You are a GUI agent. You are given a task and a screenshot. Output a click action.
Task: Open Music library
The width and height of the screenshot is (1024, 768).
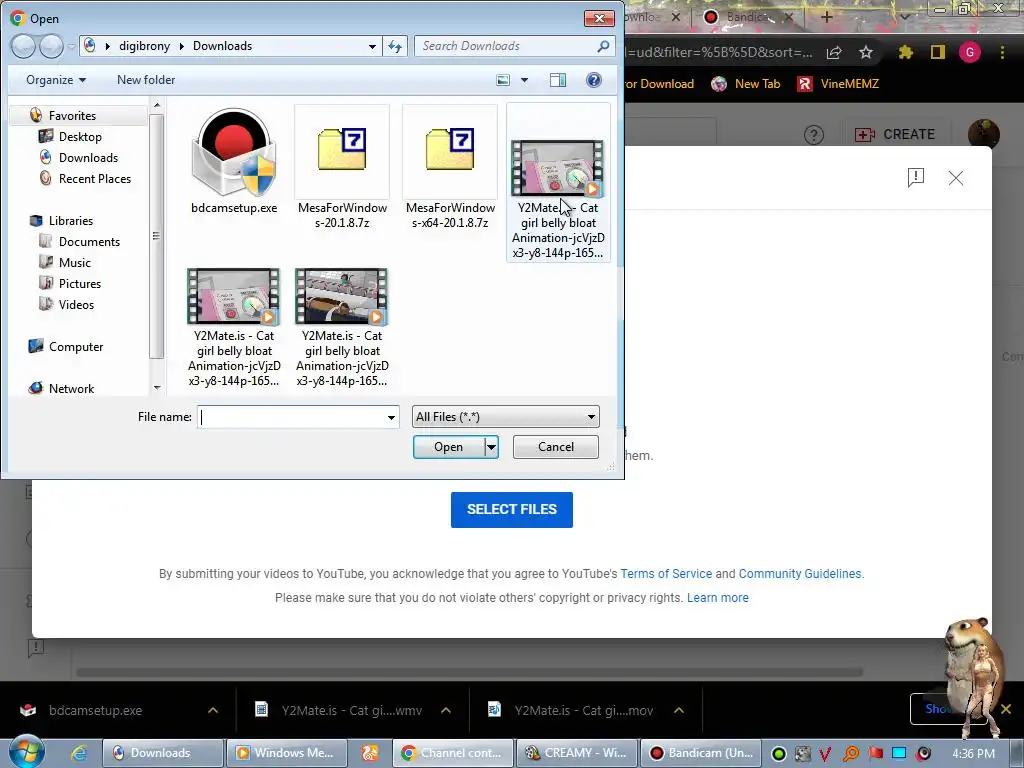[x=74, y=263]
